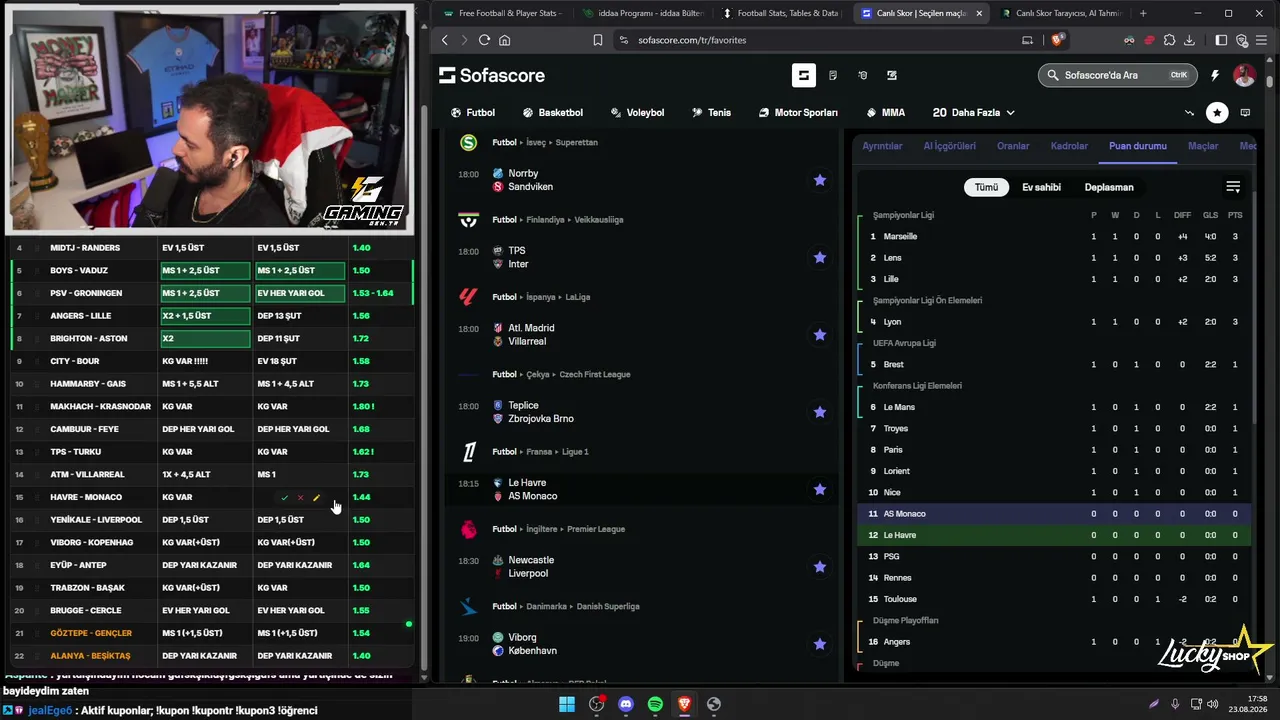Switch to the iddaa Programı browser tab
Viewport: 1280px width, 720px height.
click(x=642, y=13)
